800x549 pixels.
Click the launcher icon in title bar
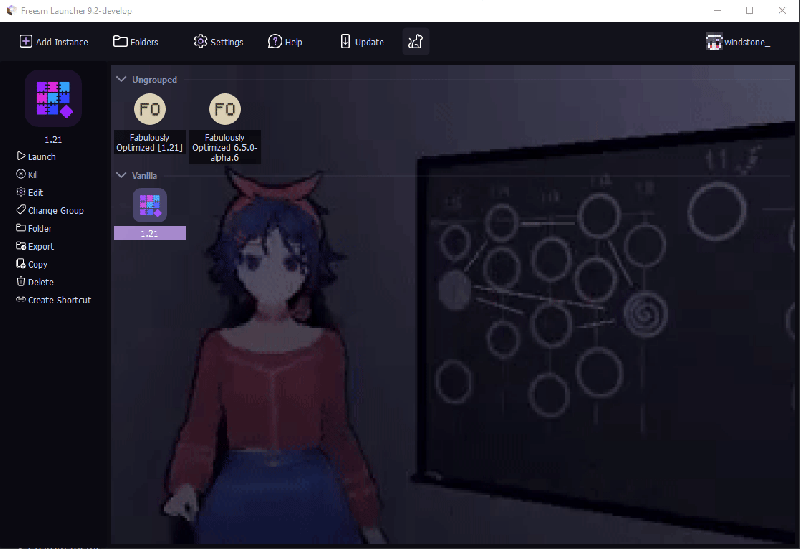pos(11,10)
